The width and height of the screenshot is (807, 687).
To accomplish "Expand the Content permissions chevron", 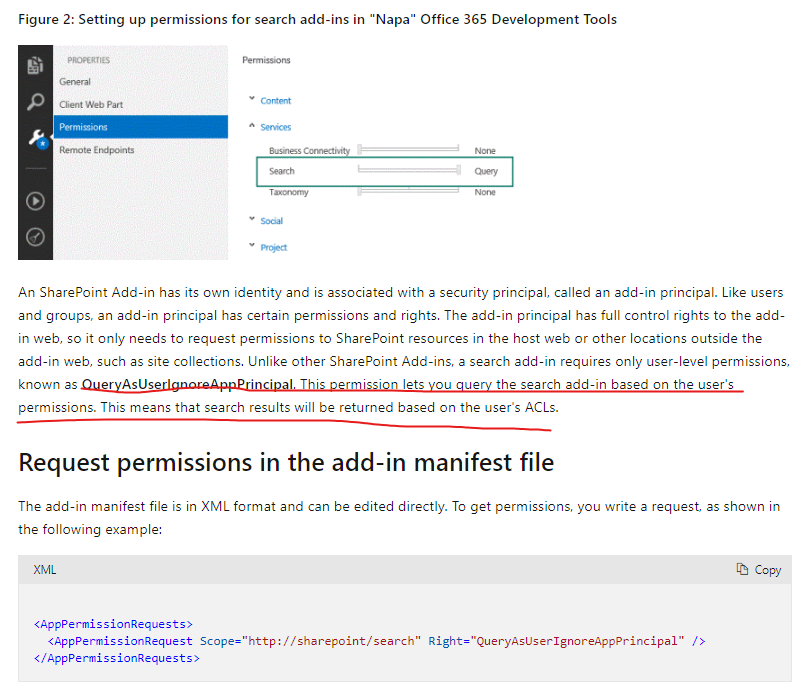I will tap(252, 98).
